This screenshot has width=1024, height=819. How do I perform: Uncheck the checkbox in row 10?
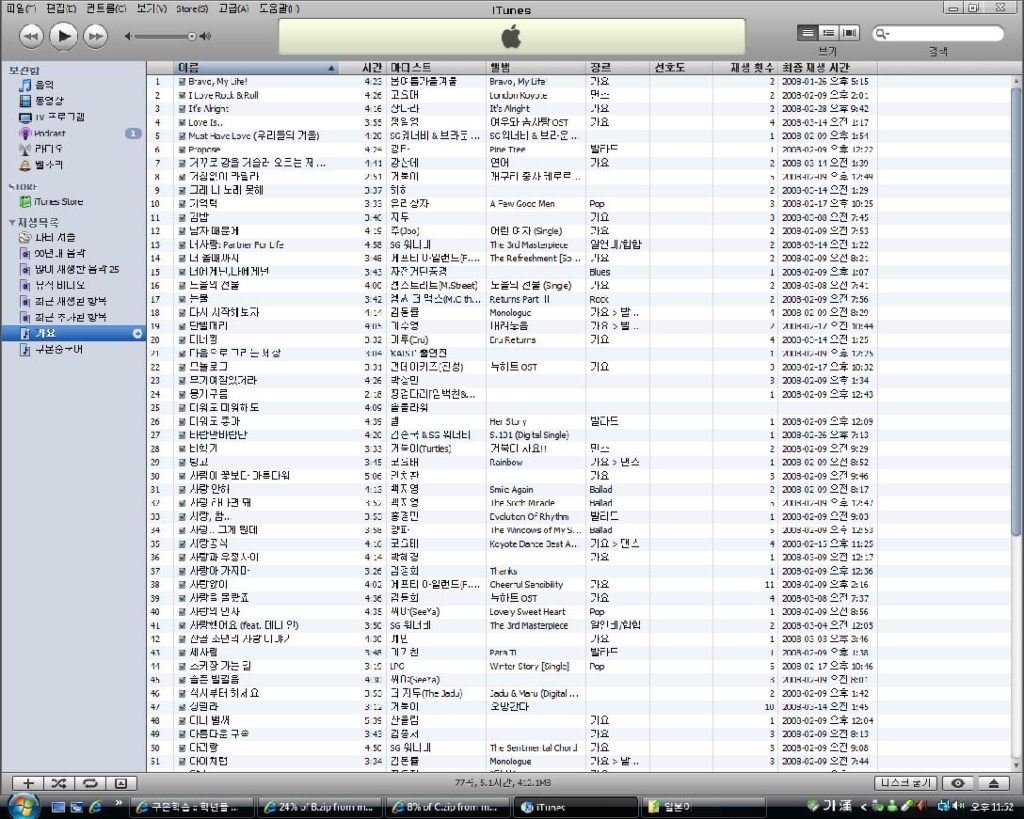tap(182, 204)
